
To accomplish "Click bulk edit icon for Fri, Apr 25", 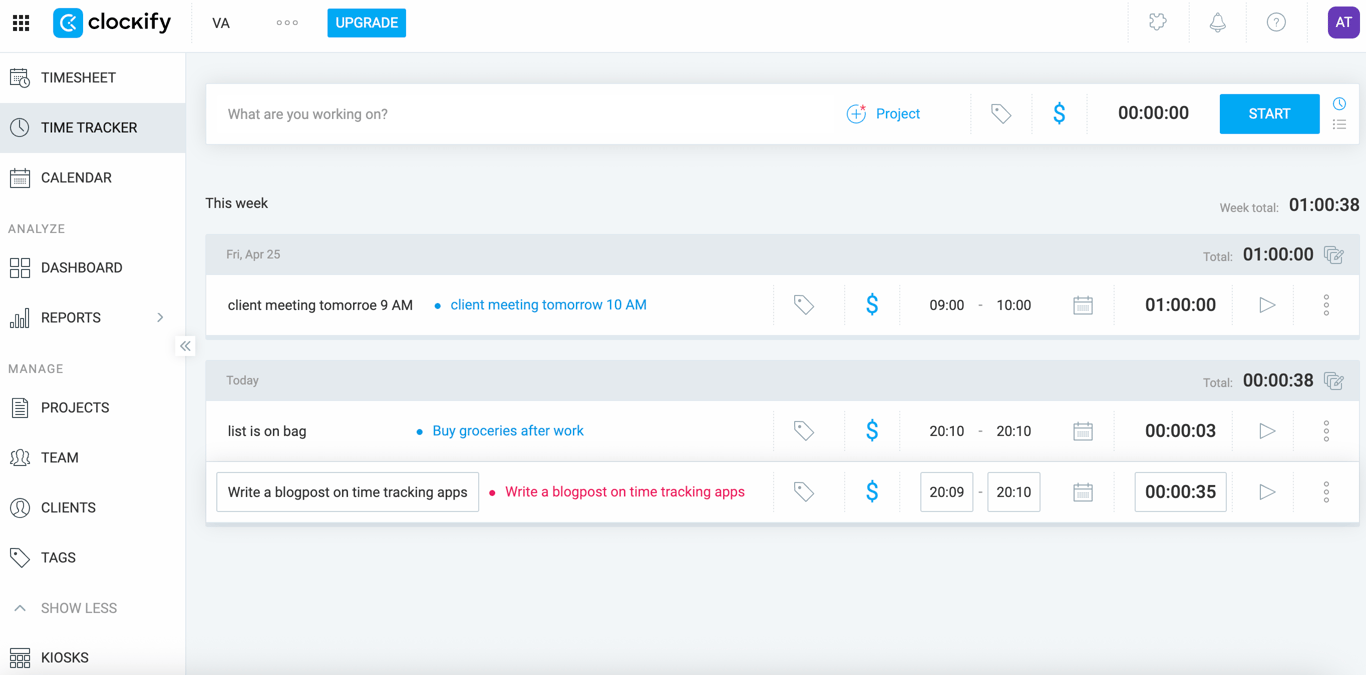I will click(1334, 255).
